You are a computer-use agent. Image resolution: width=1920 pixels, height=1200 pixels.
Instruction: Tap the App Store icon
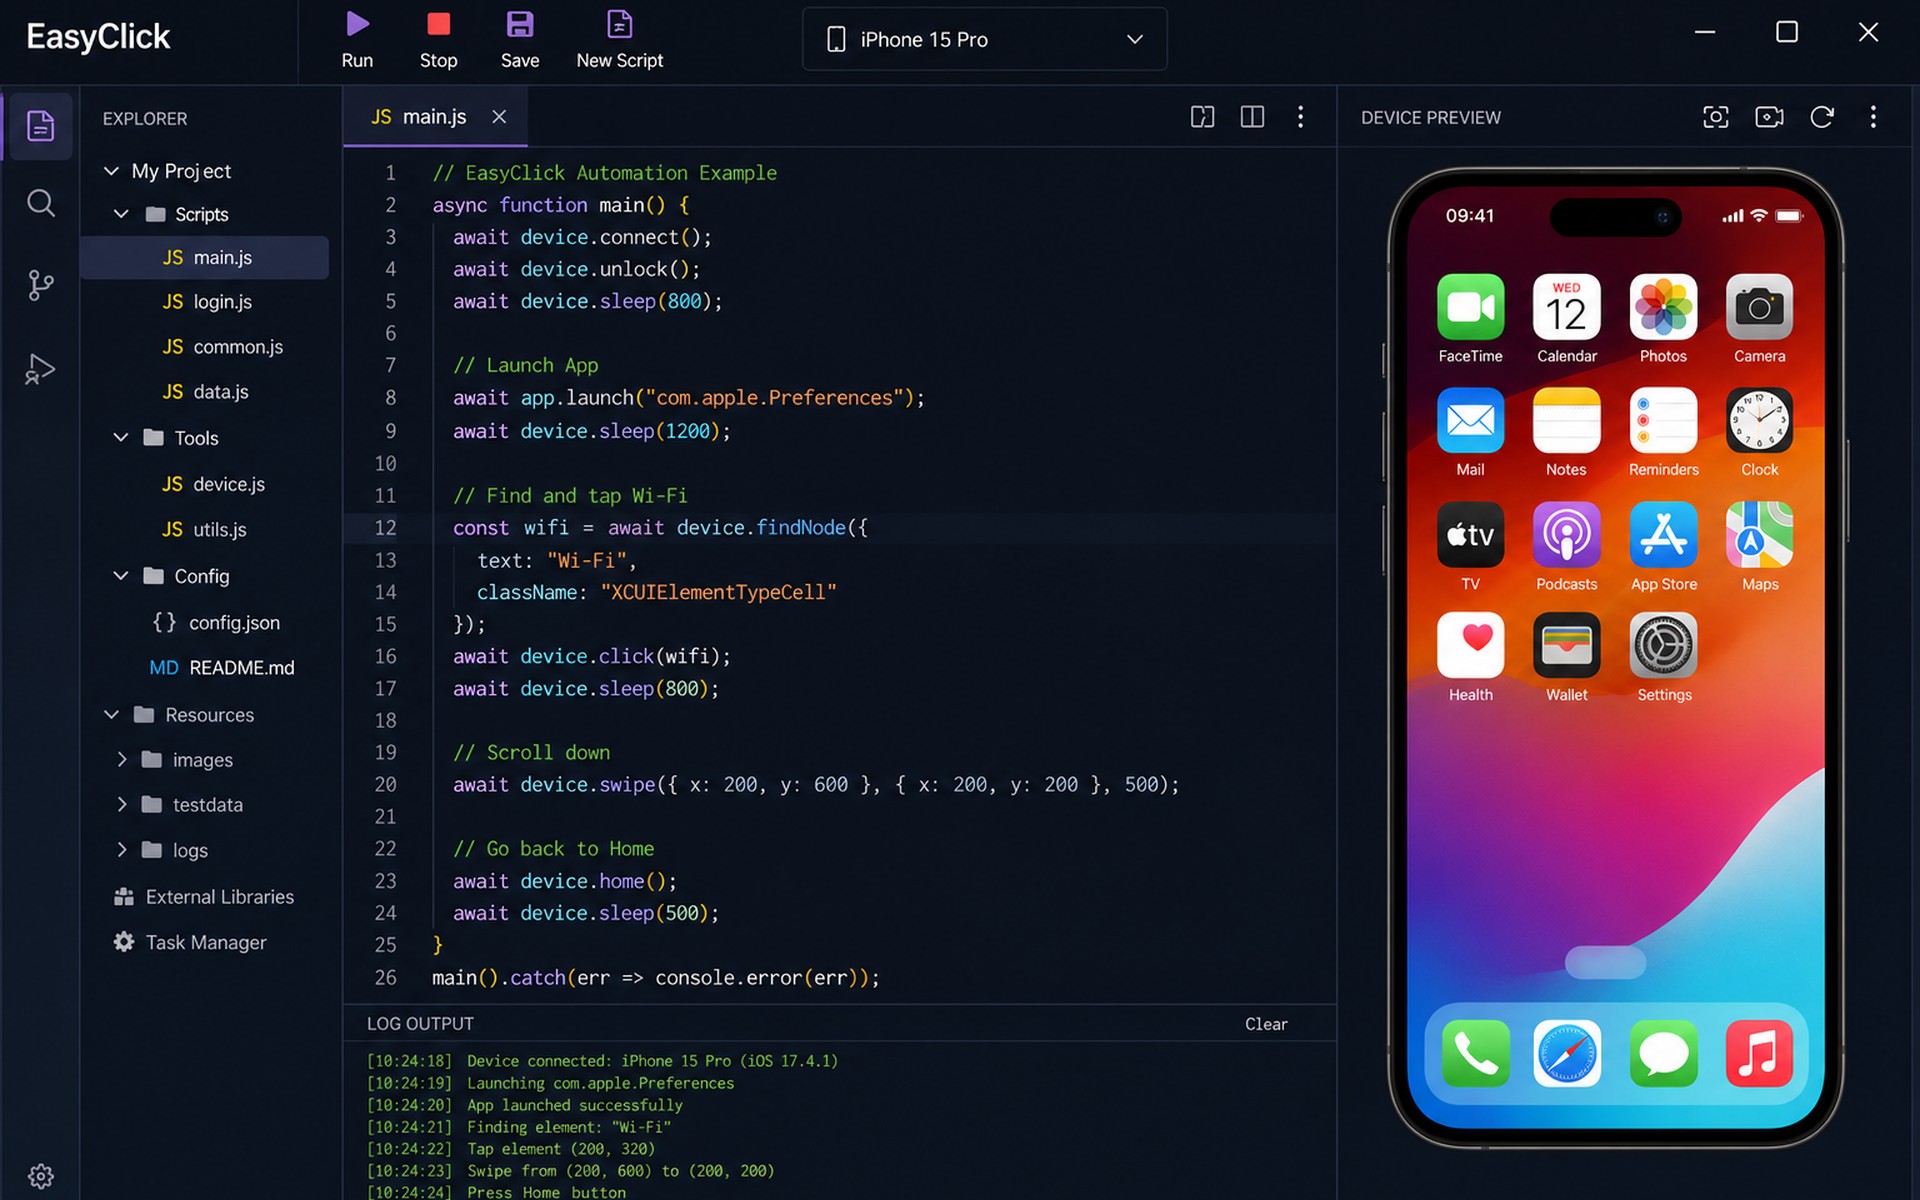click(x=1663, y=535)
